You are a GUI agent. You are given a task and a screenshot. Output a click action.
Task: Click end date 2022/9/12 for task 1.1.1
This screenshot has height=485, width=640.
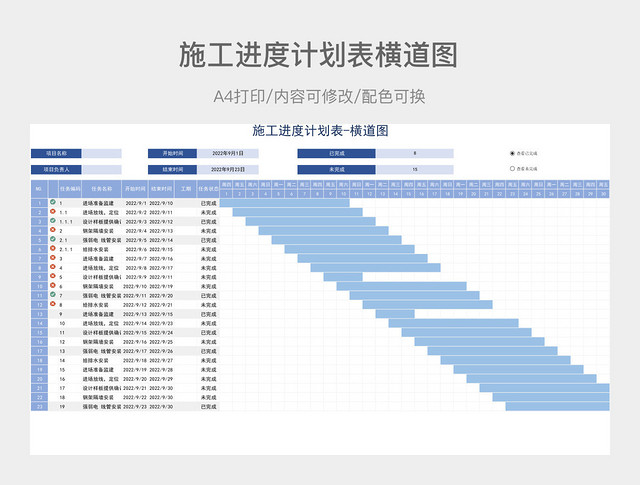tap(161, 222)
